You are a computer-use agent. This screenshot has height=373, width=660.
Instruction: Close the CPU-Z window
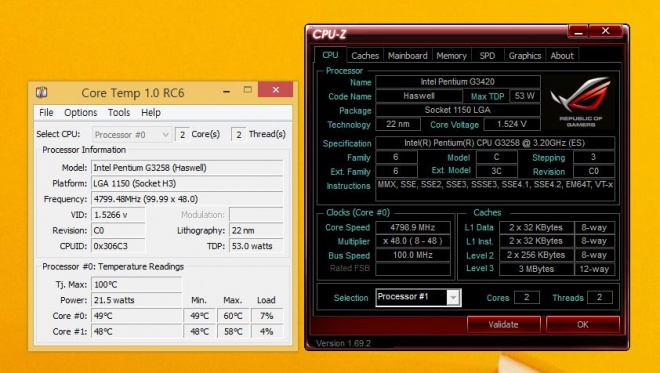(x=605, y=31)
